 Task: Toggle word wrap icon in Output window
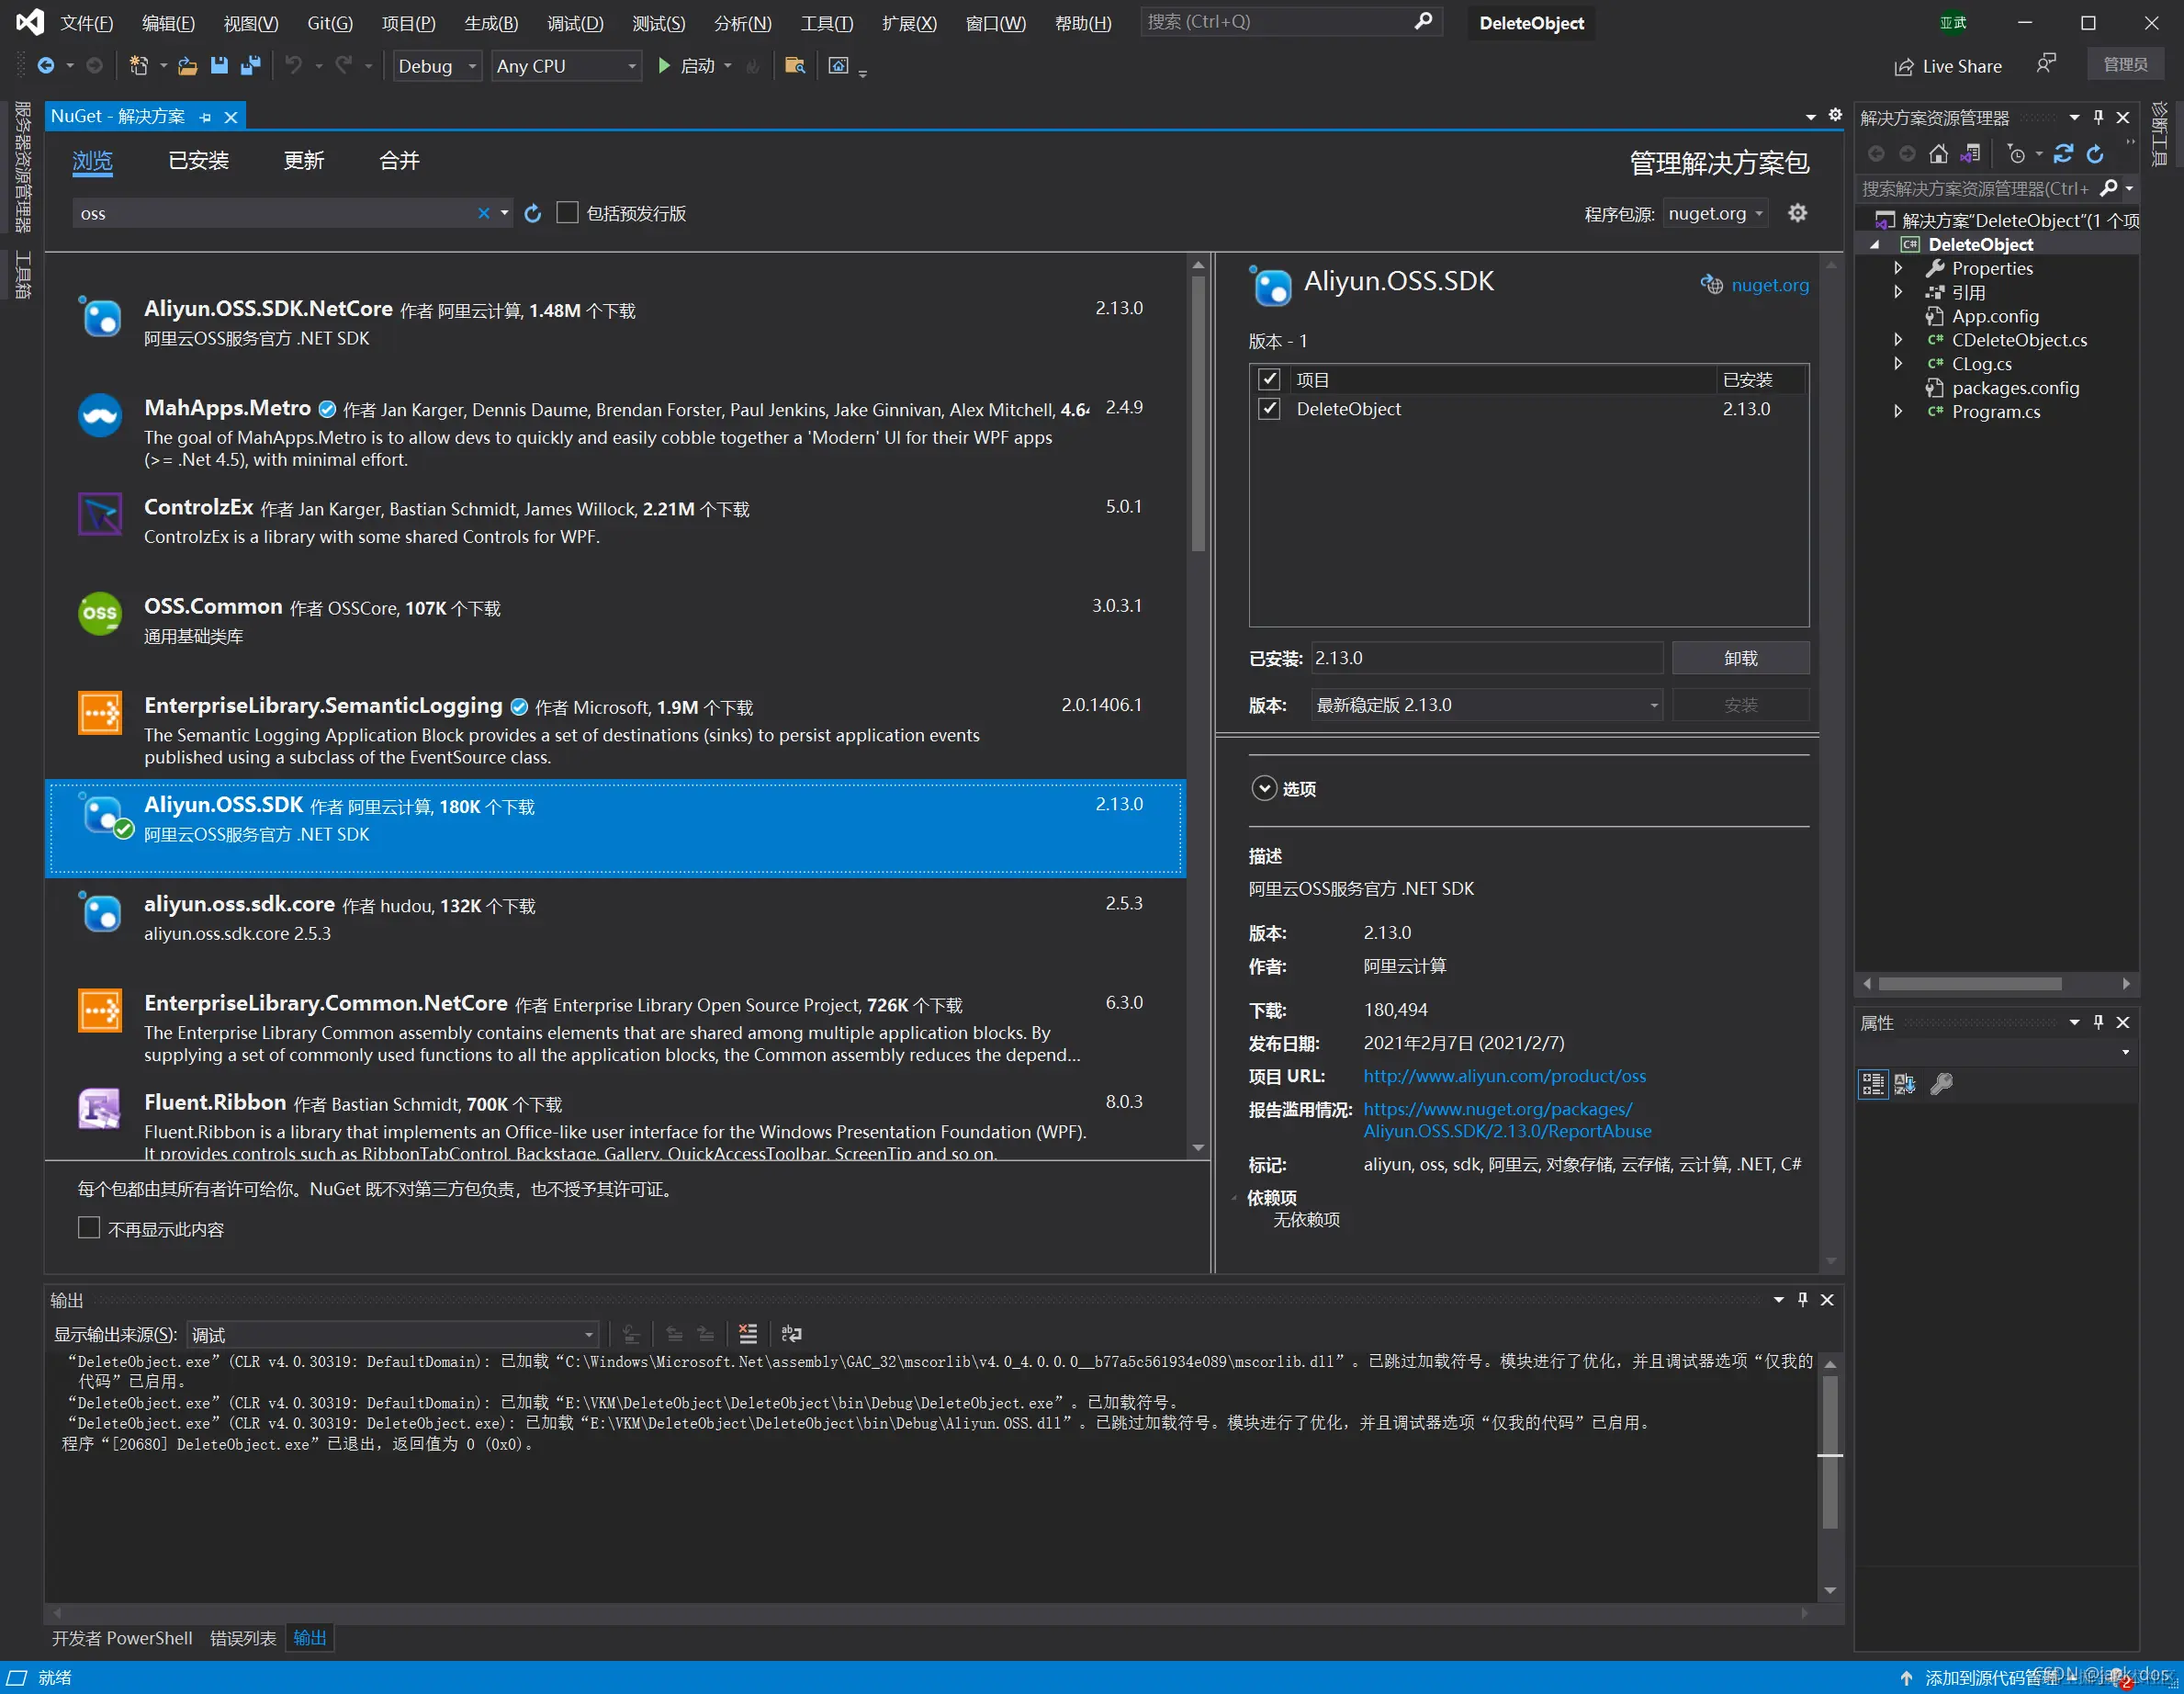pyautogui.click(x=791, y=1334)
